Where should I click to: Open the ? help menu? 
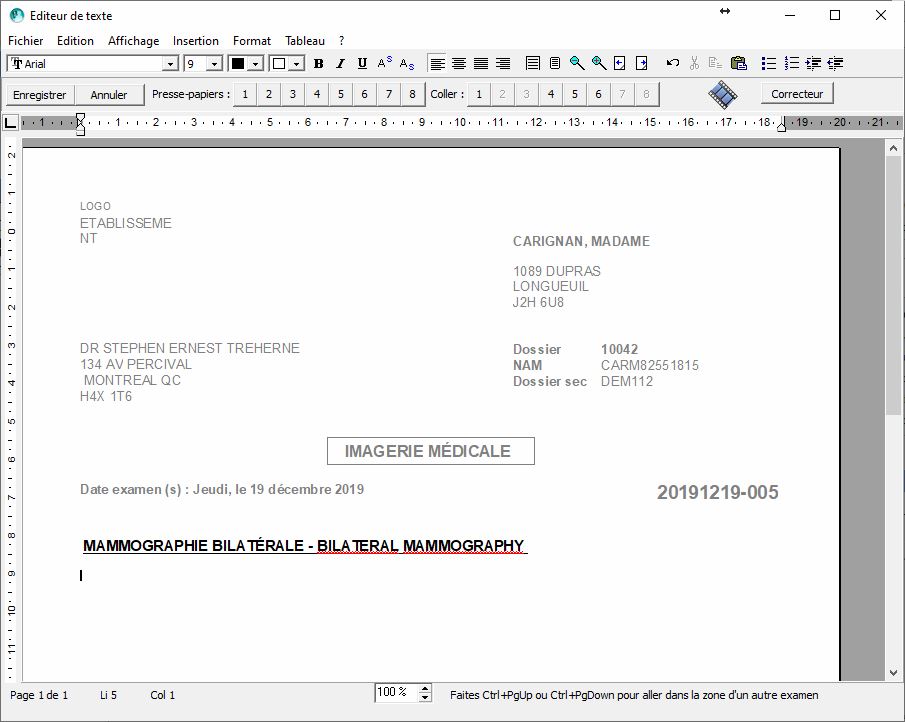(342, 41)
